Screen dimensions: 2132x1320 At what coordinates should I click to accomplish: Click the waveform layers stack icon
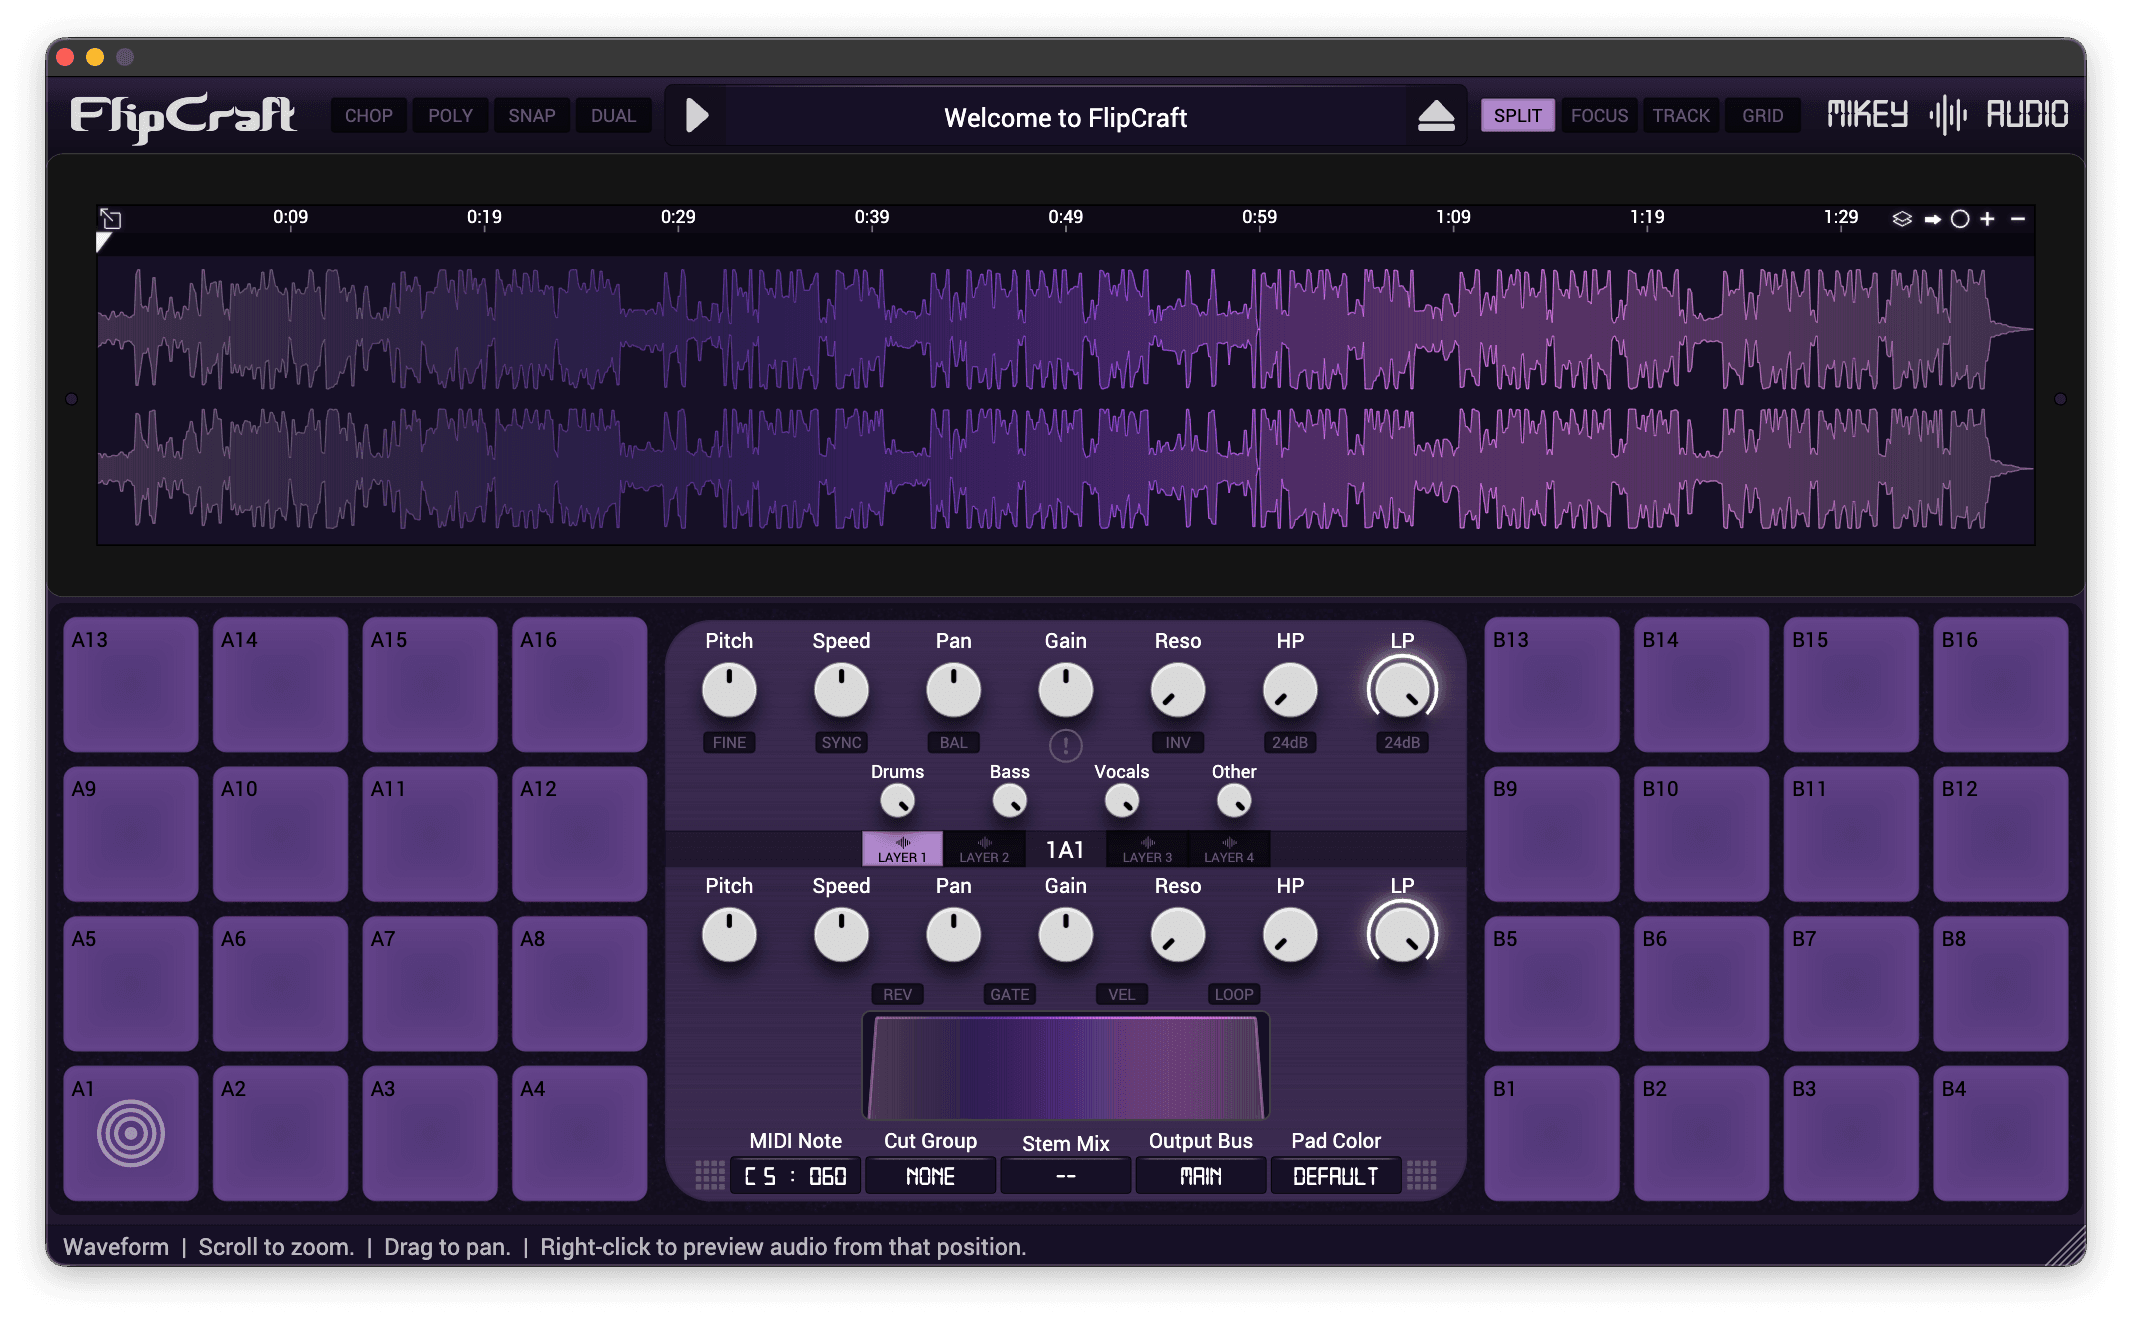tap(1902, 218)
